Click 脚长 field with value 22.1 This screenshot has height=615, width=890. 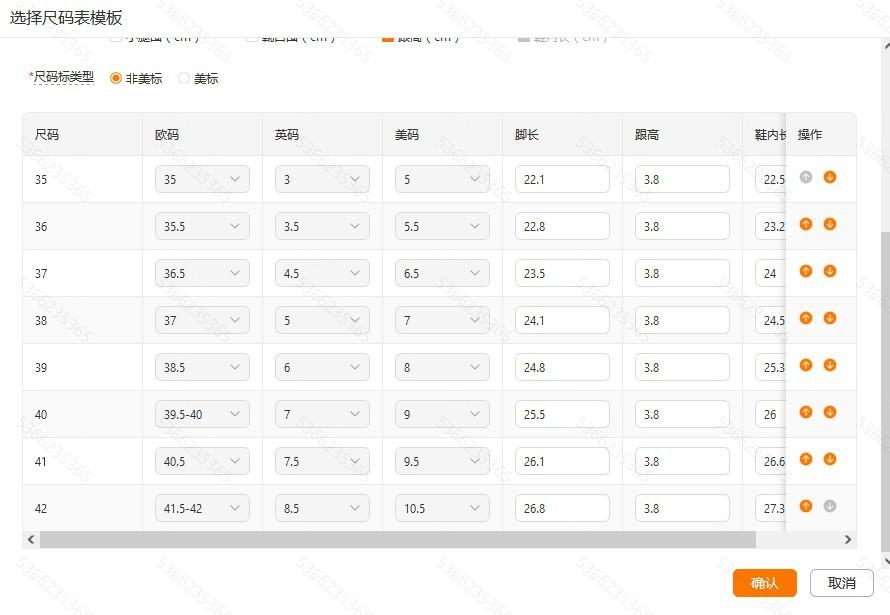coord(562,179)
